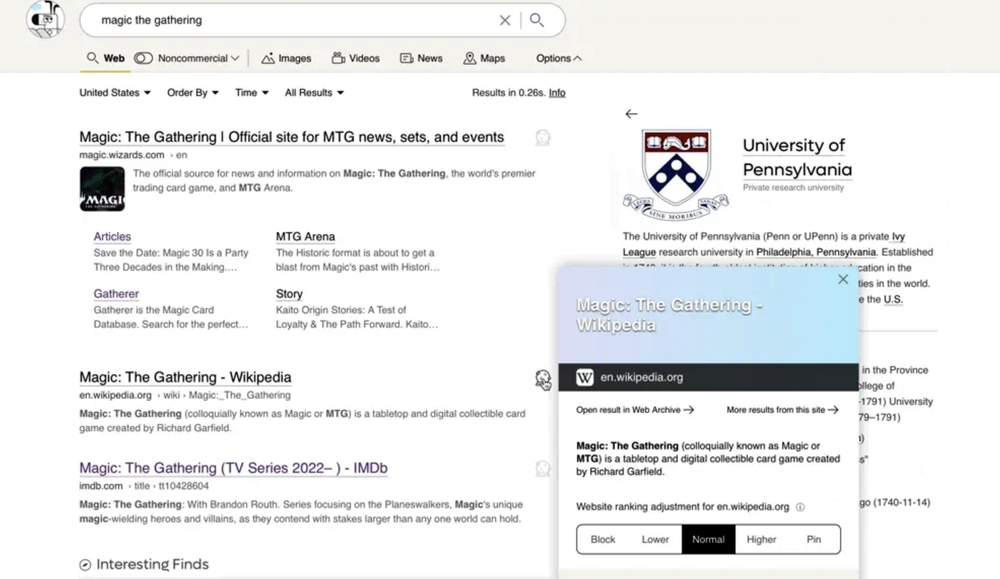1000x579 pixels.
Task: Go back using the arrow above University of Pennsylvania
Action: click(631, 114)
